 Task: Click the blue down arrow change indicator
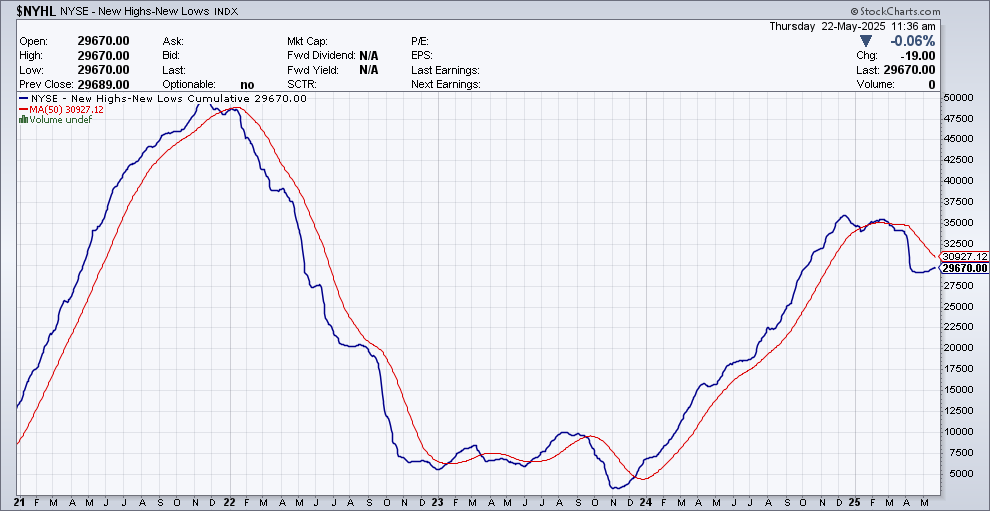865,41
